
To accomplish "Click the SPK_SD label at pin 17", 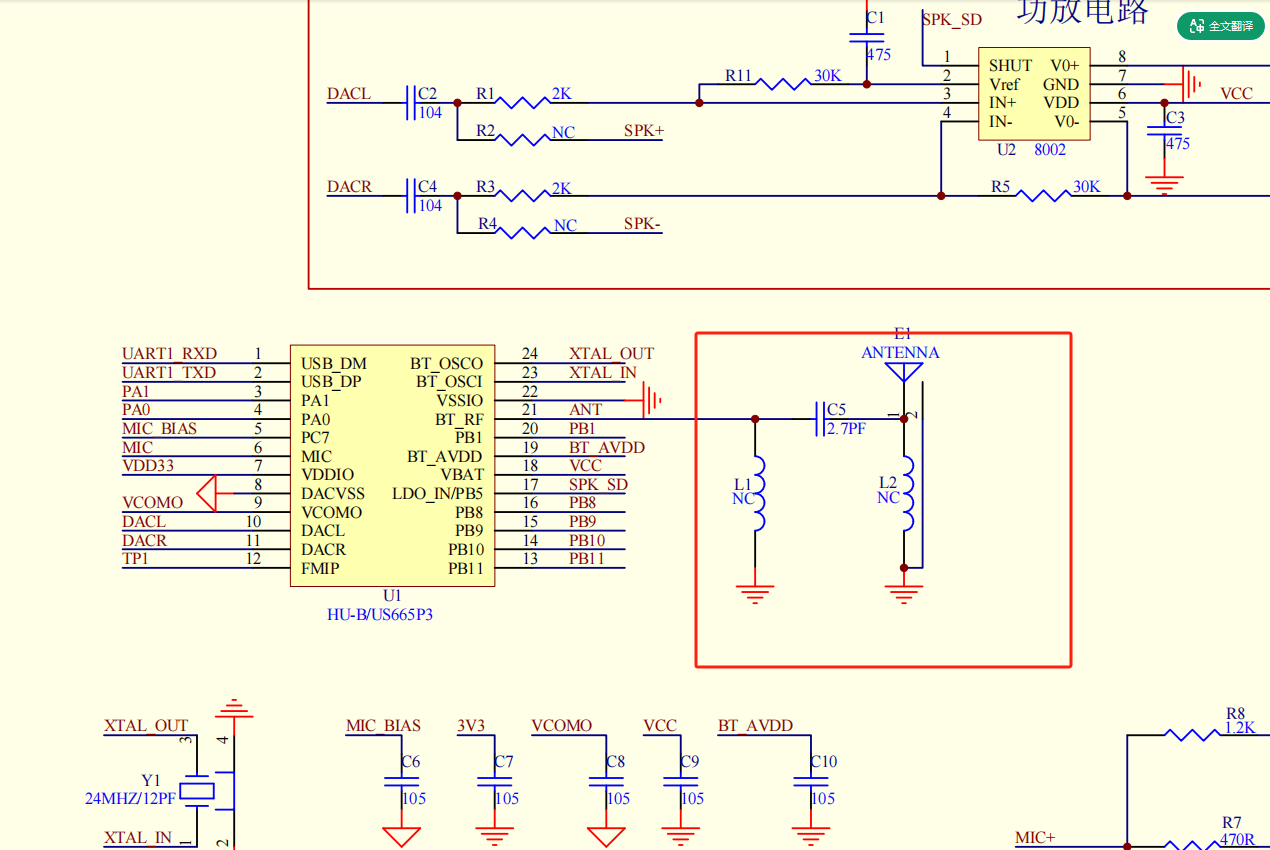I will click(x=598, y=485).
